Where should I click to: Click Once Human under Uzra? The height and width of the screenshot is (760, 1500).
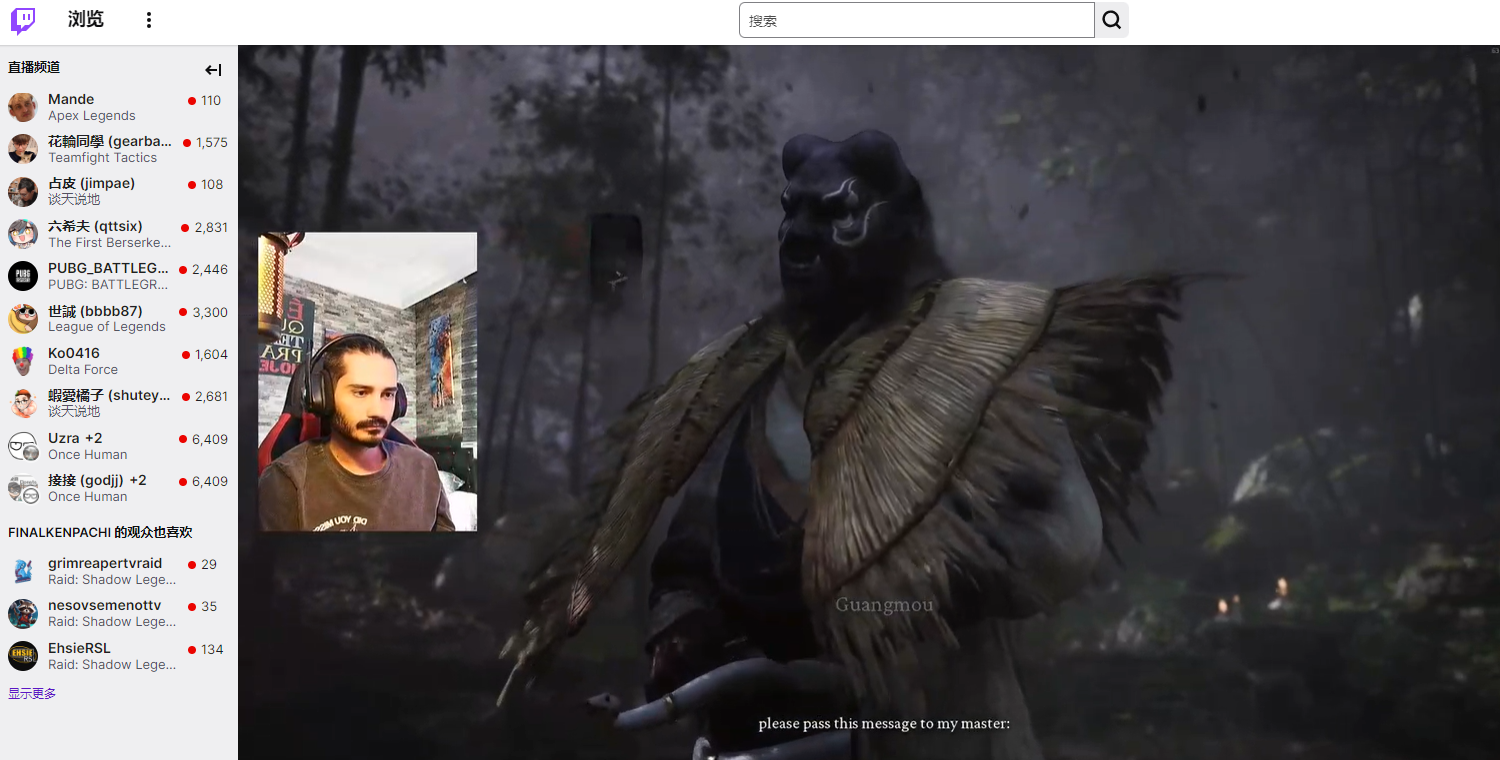pos(88,455)
